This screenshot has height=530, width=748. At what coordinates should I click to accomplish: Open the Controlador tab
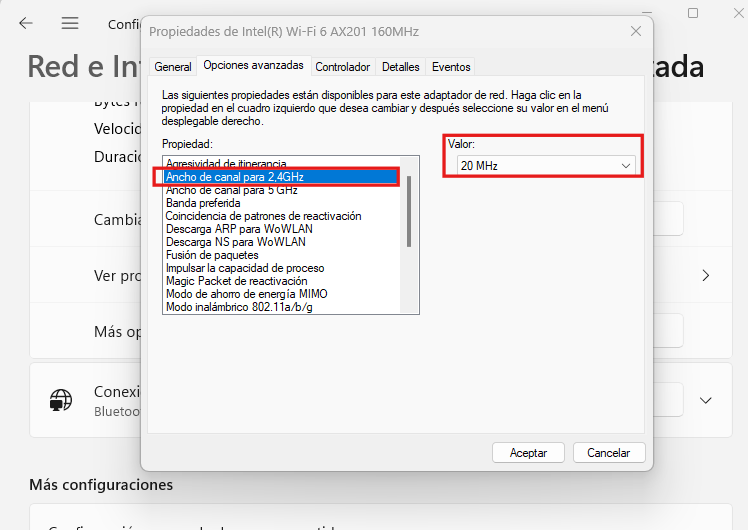(342, 67)
